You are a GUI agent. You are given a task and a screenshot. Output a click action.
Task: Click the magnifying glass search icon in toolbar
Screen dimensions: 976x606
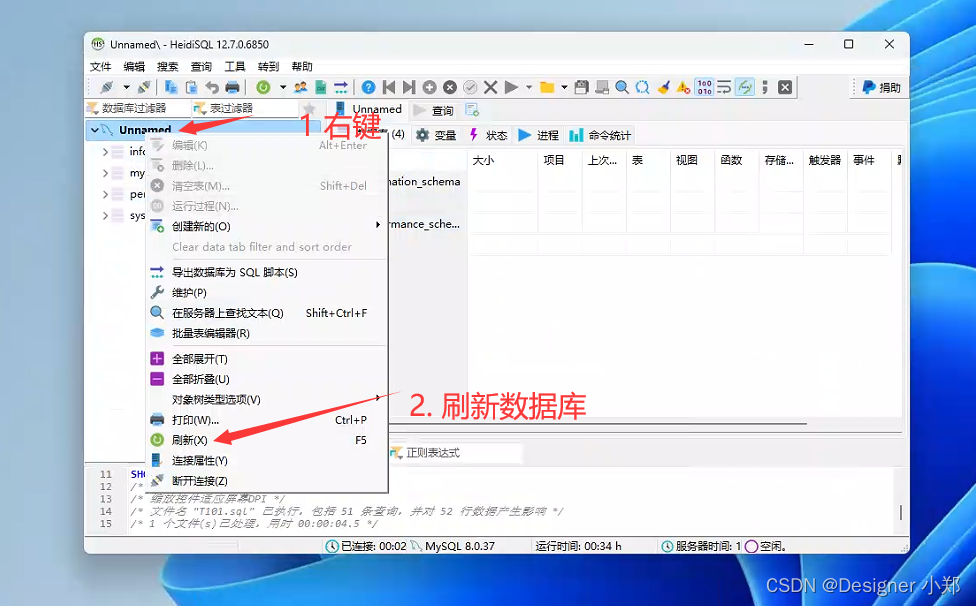tap(622, 86)
